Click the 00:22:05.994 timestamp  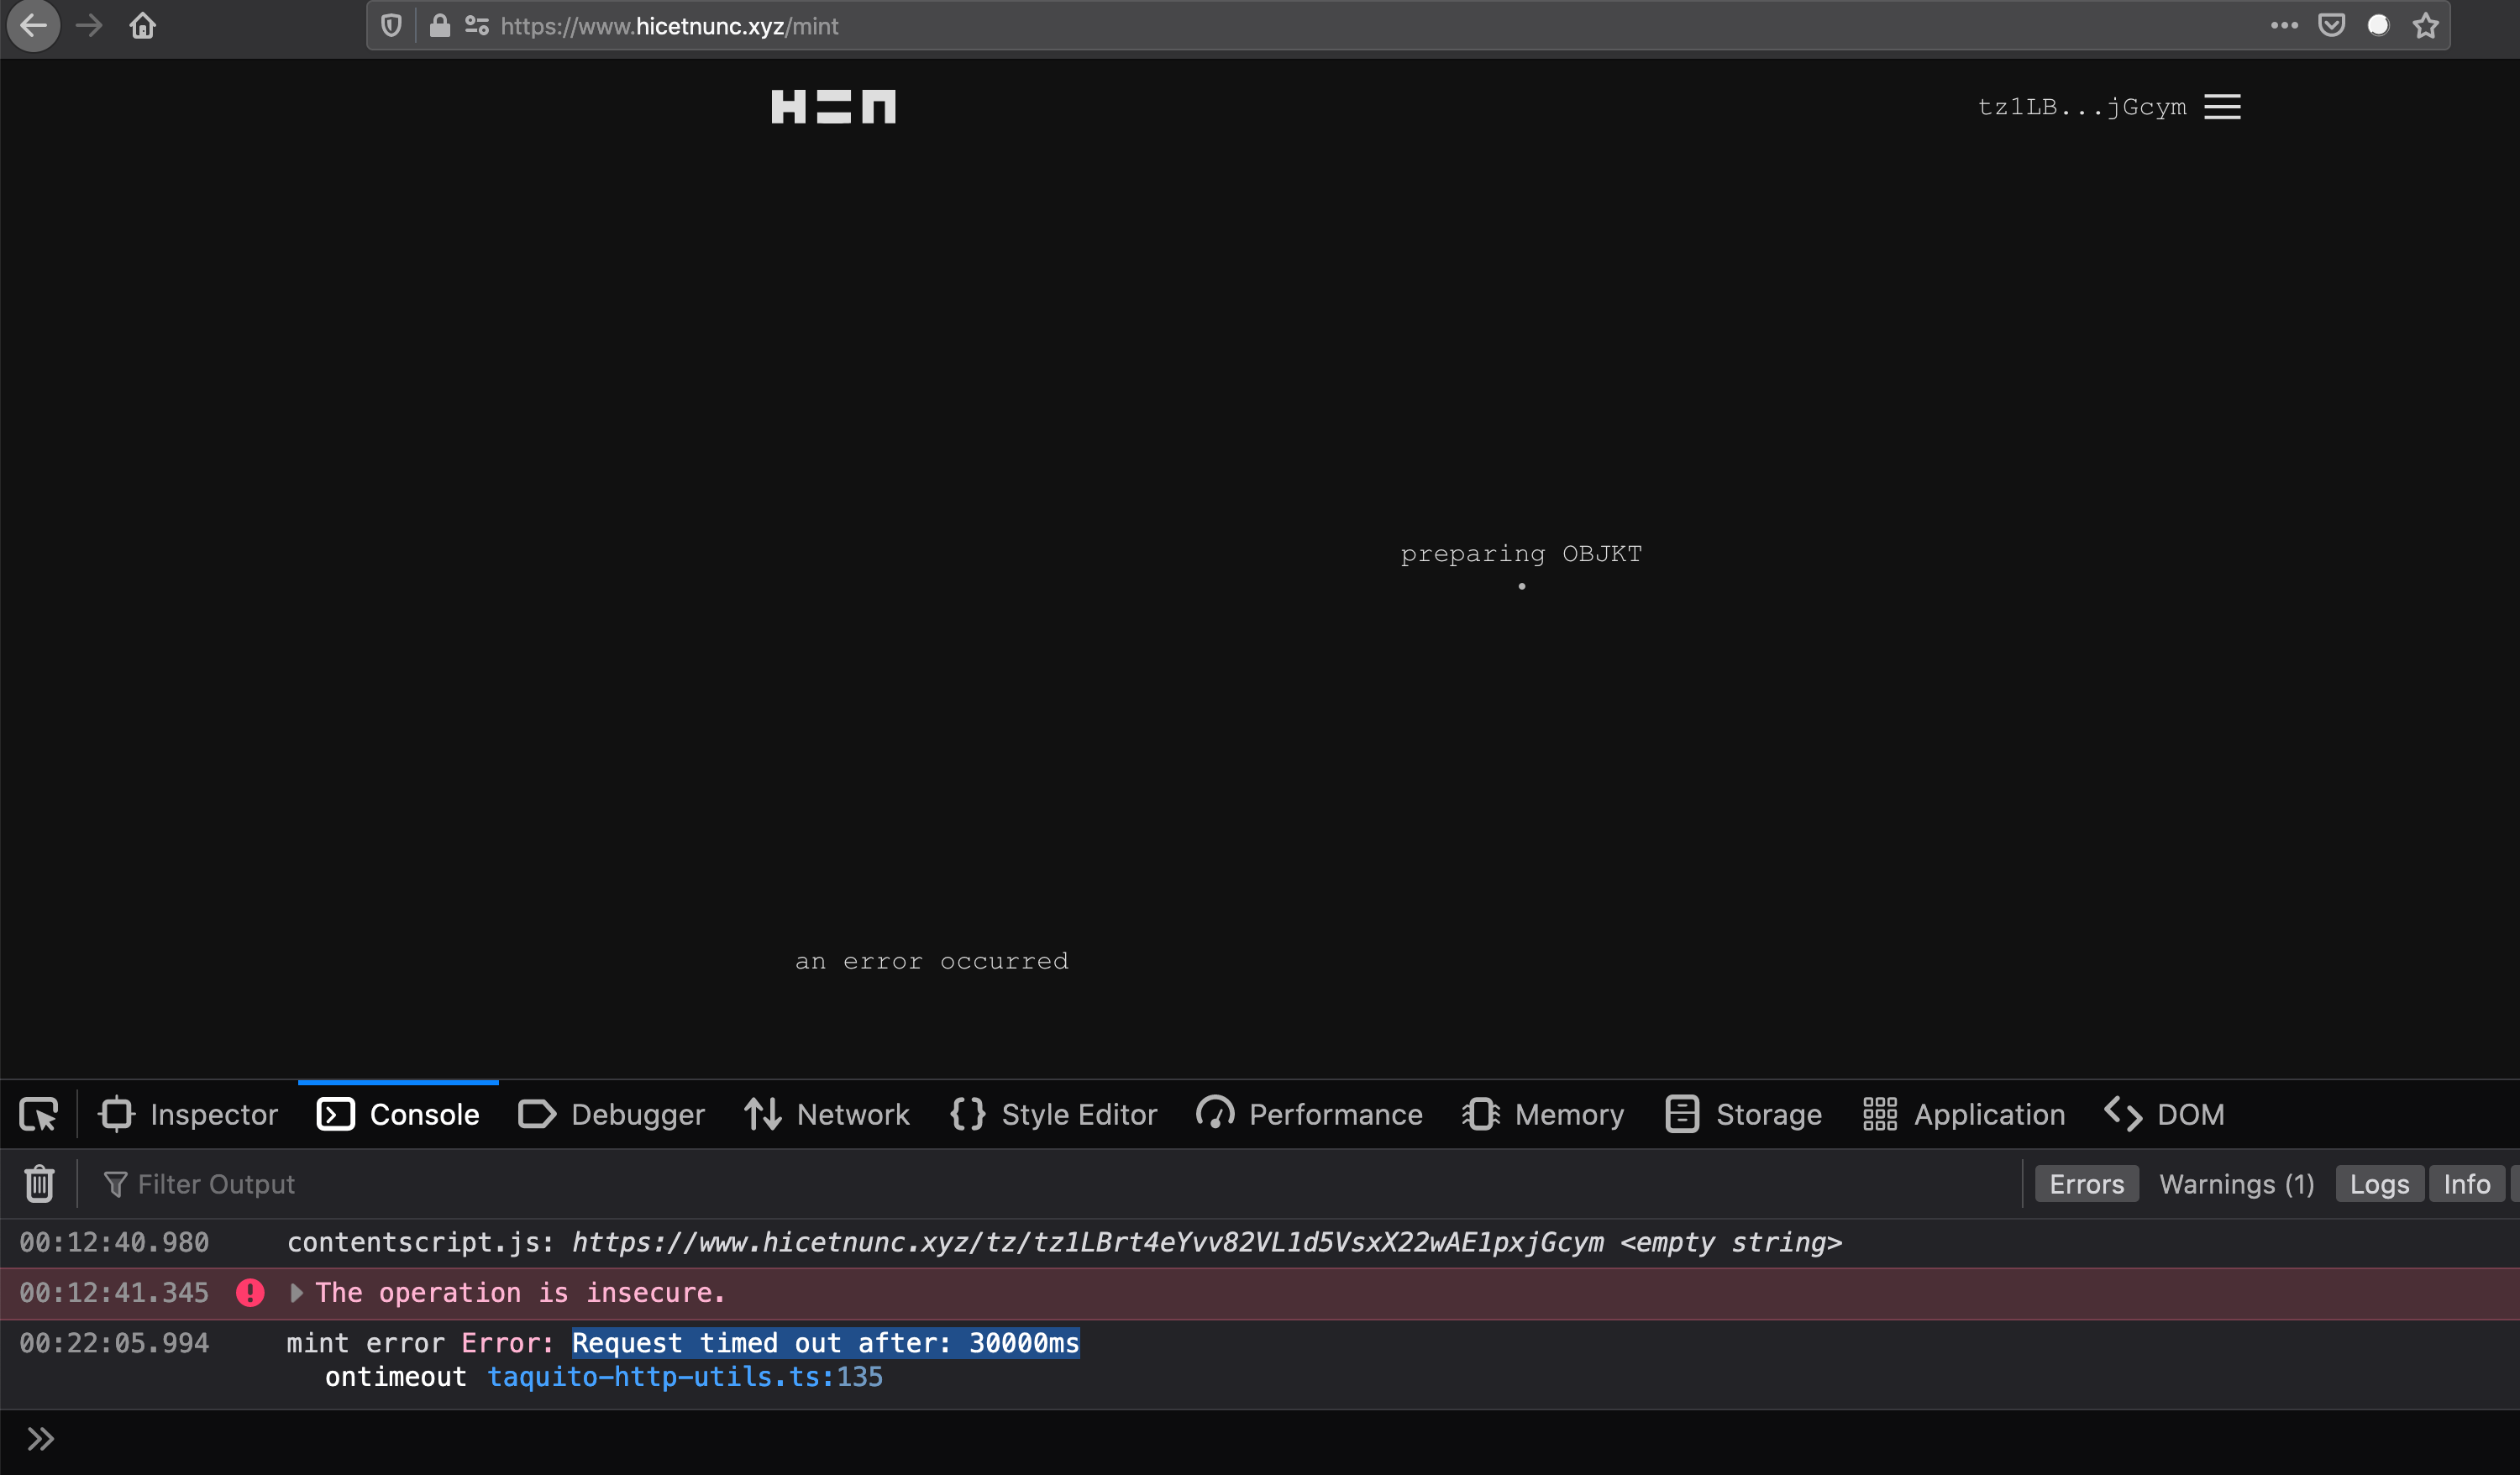click(115, 1343)
